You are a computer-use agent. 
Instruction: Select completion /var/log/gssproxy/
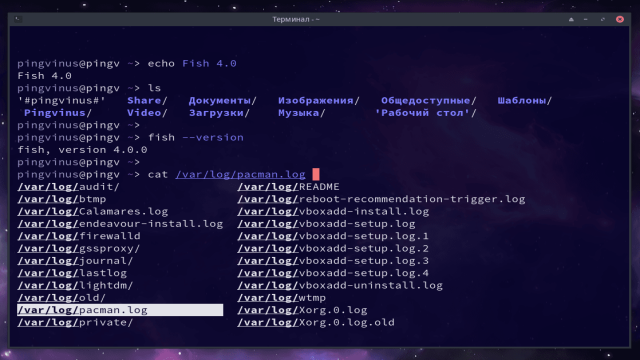click(x=79, y=249)
